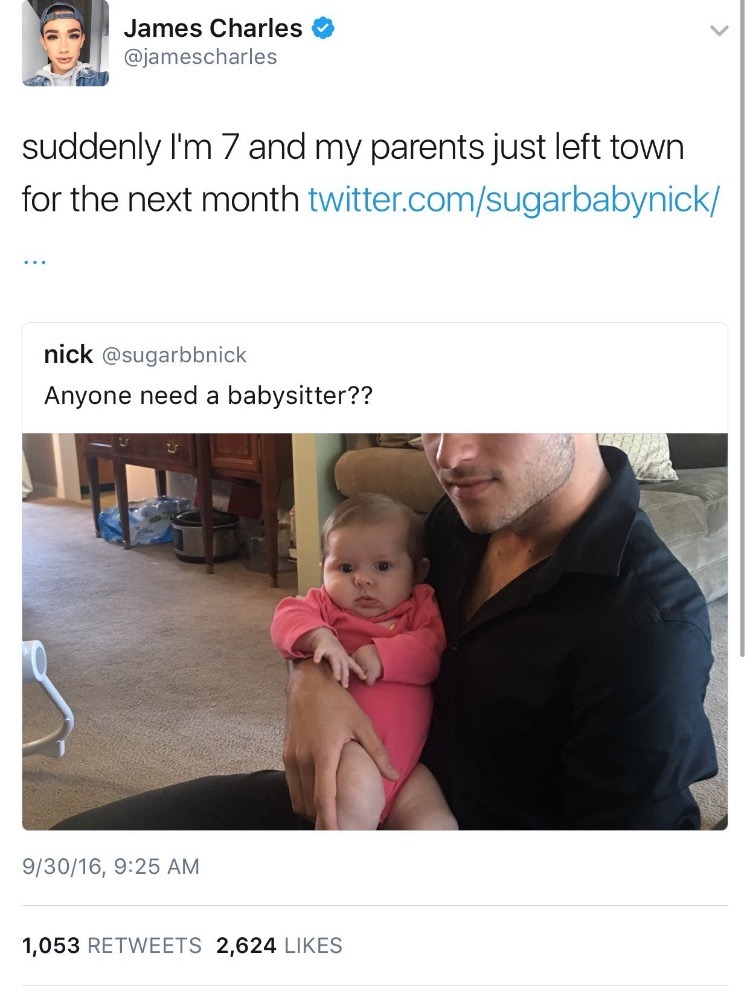View the 2,624 Likes list
This screenshot has width=750, height=992.
point(279,945)
